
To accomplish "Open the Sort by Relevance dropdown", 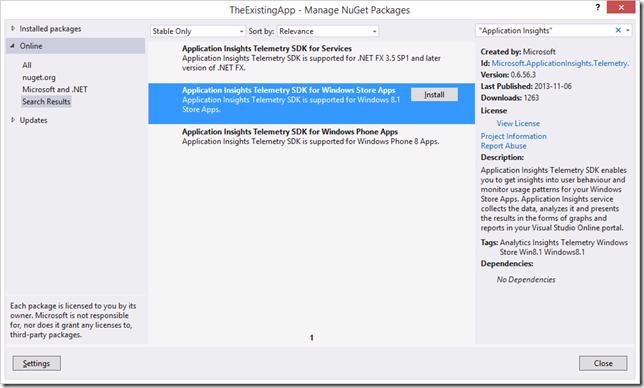I will point(328,31).
